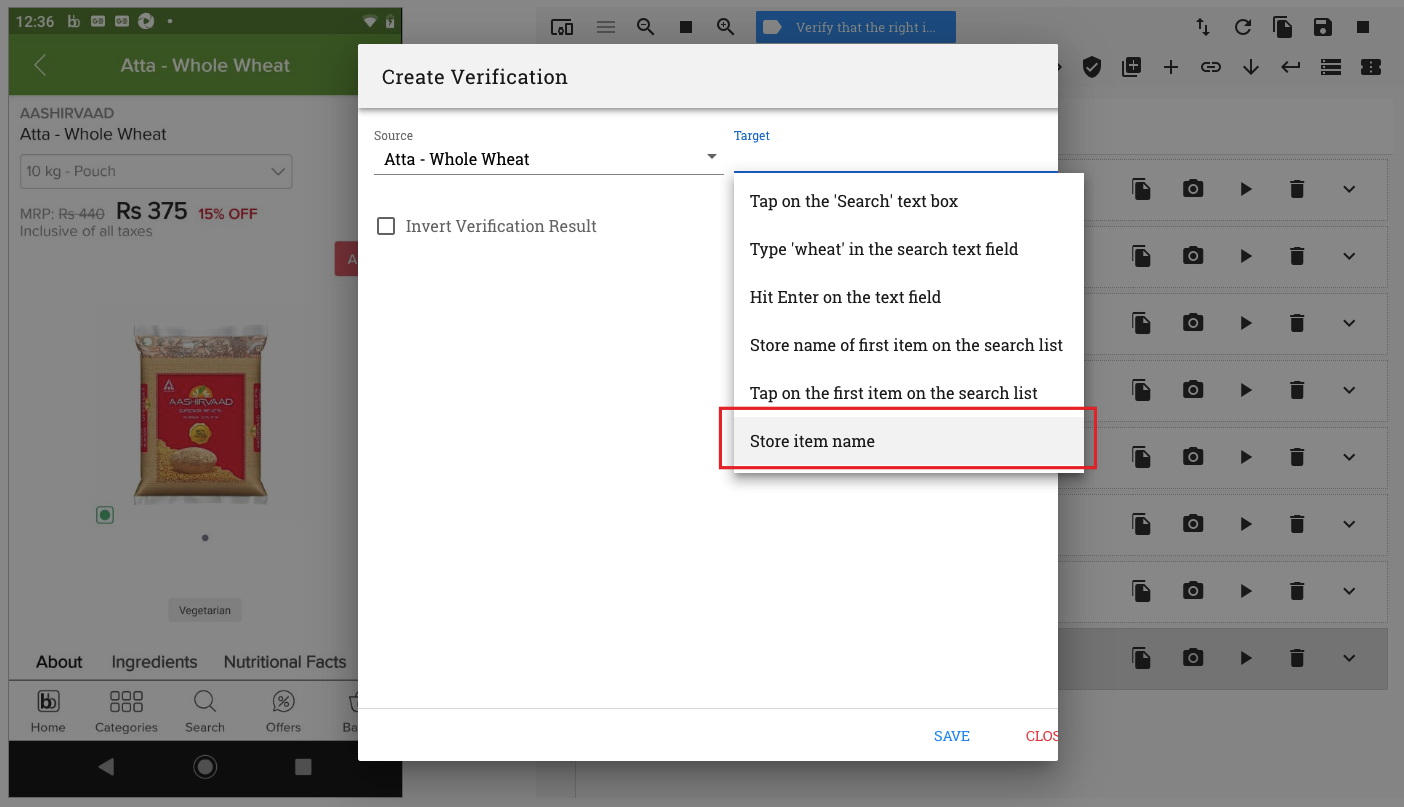Viewport: 1404px width, 807px height.
Task: Play the highlighted last step row
Action: coord(1246,658)
